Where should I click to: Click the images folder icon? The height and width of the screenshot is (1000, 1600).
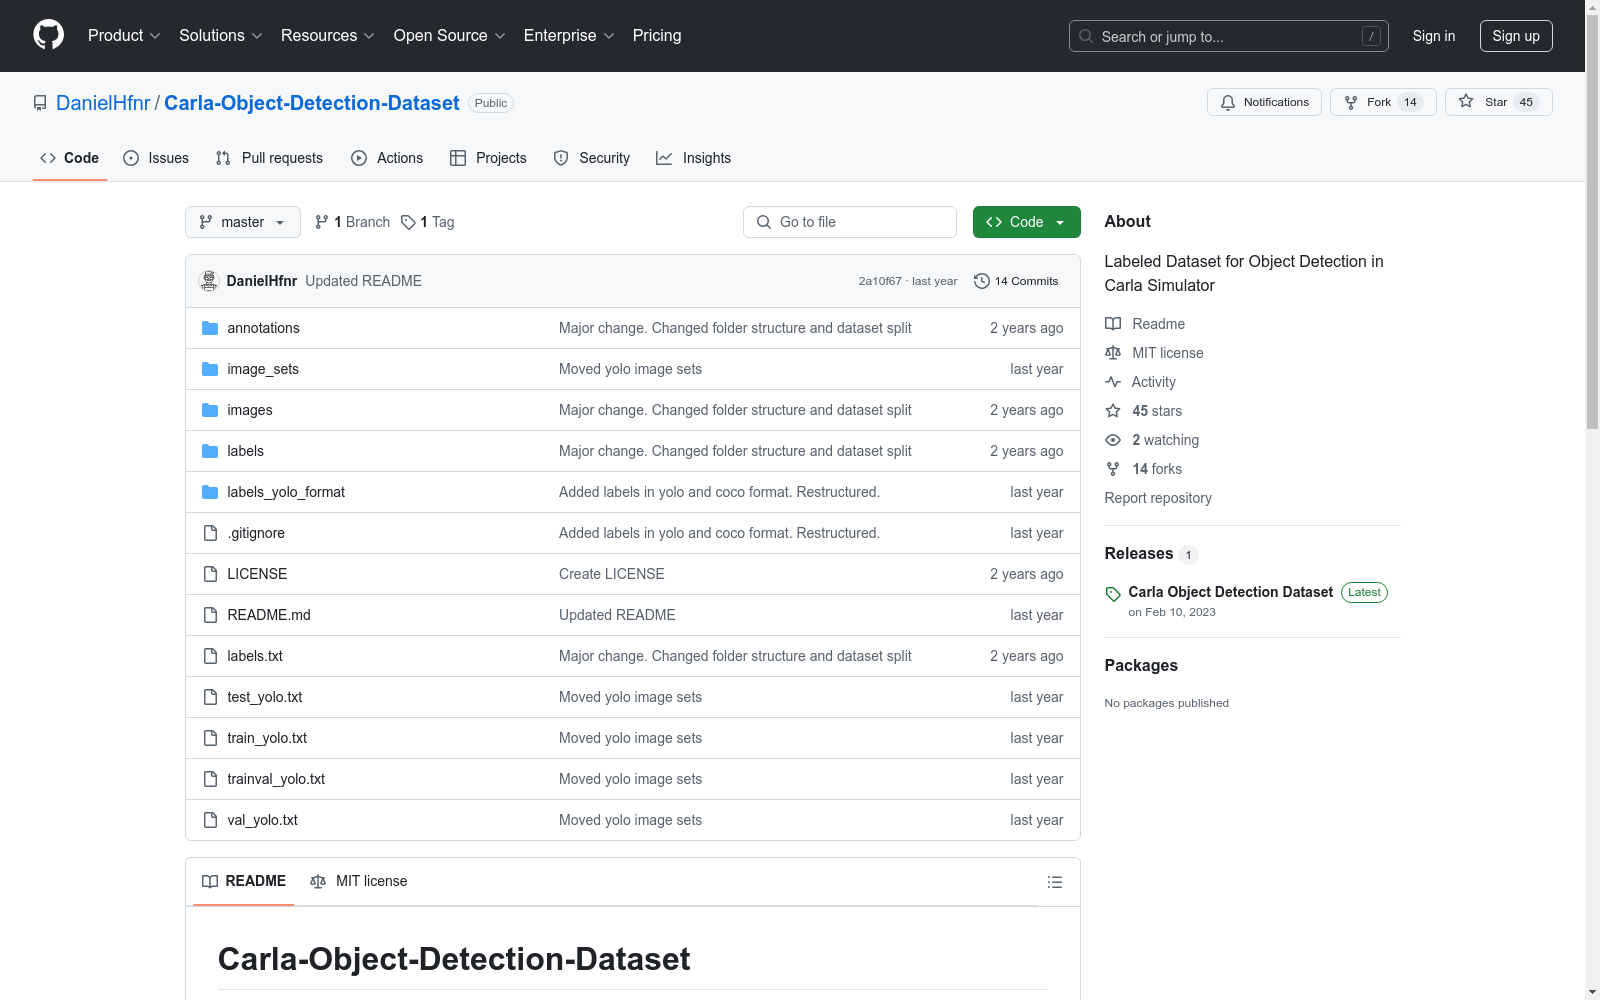click(210, 410)
